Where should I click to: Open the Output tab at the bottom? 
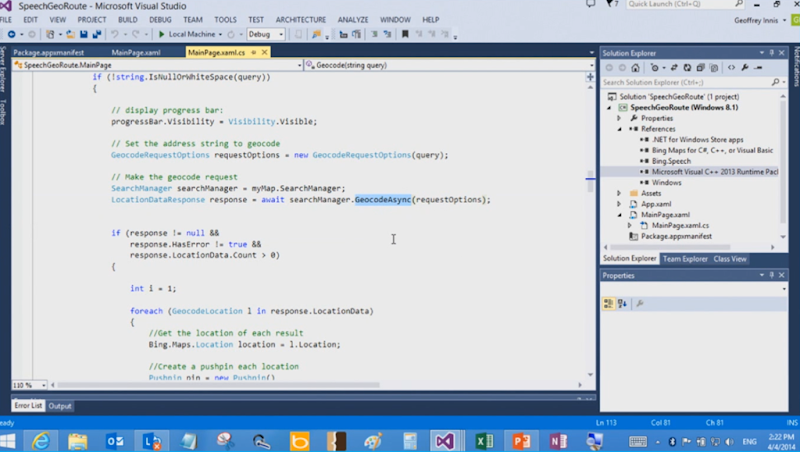60,406
